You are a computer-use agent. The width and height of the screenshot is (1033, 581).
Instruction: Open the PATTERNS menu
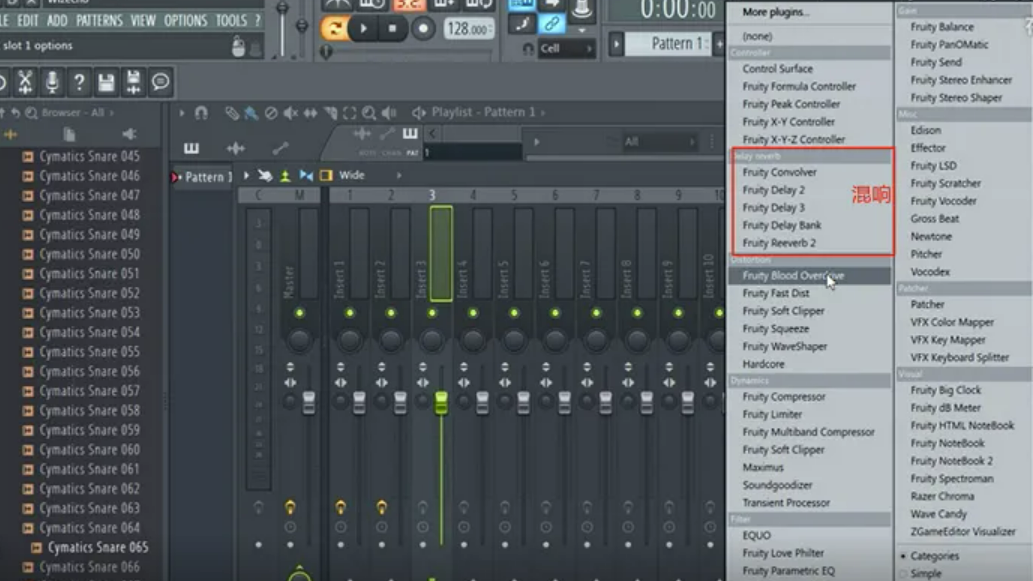click(99, 20)
